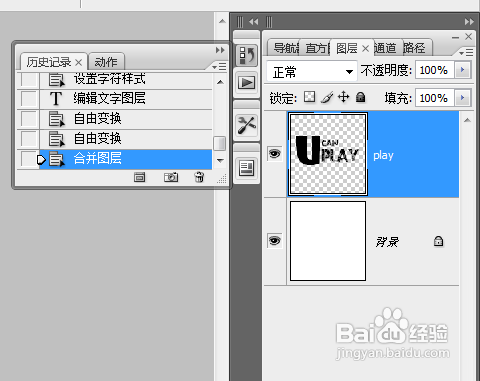Click the history list scrollbar thumb
The image size is (480, 381).
[219, 143]
